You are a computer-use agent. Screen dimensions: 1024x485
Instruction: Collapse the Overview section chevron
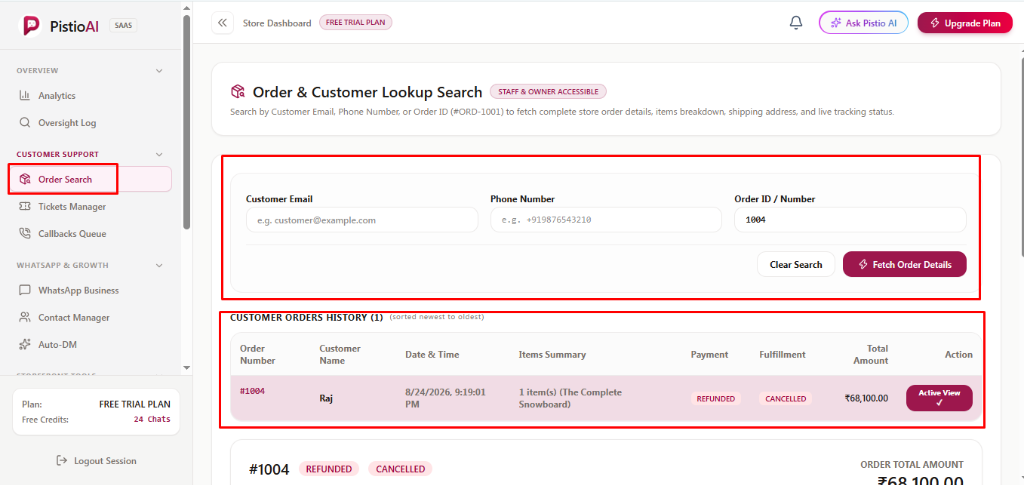[x=159, y=70]
